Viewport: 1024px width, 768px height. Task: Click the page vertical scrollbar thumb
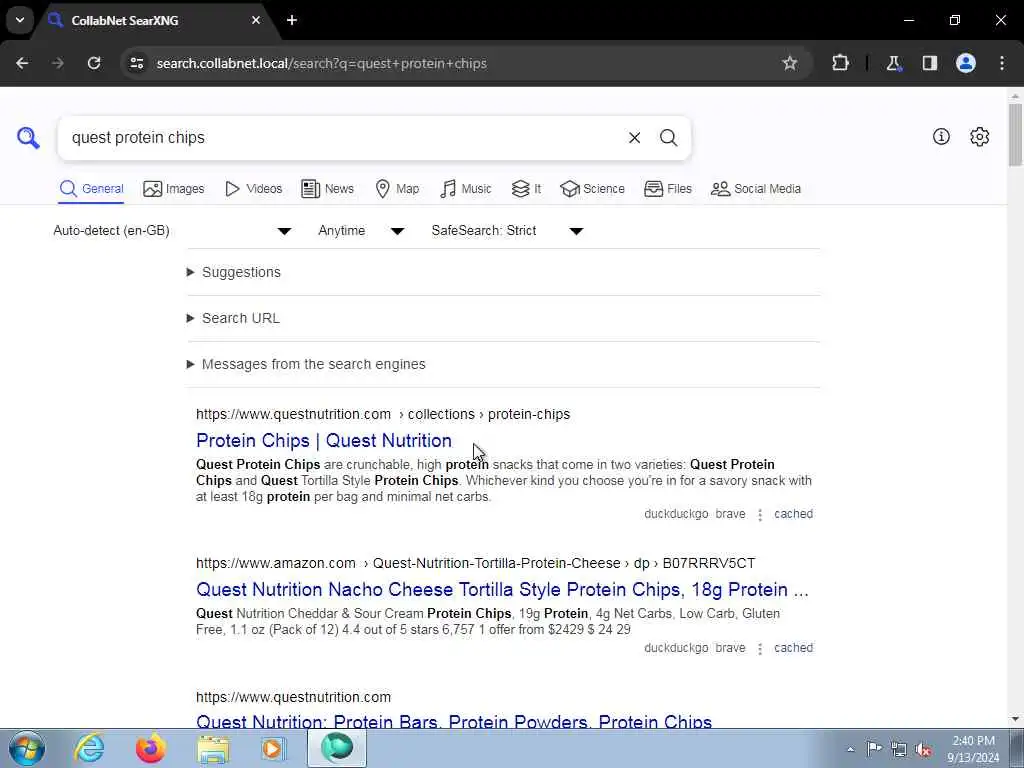(1015, 135)
